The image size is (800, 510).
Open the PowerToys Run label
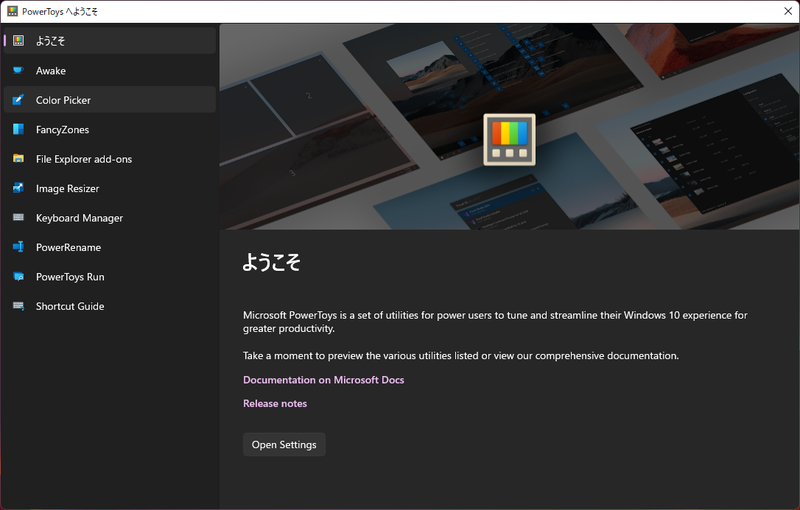coord(70,277)
